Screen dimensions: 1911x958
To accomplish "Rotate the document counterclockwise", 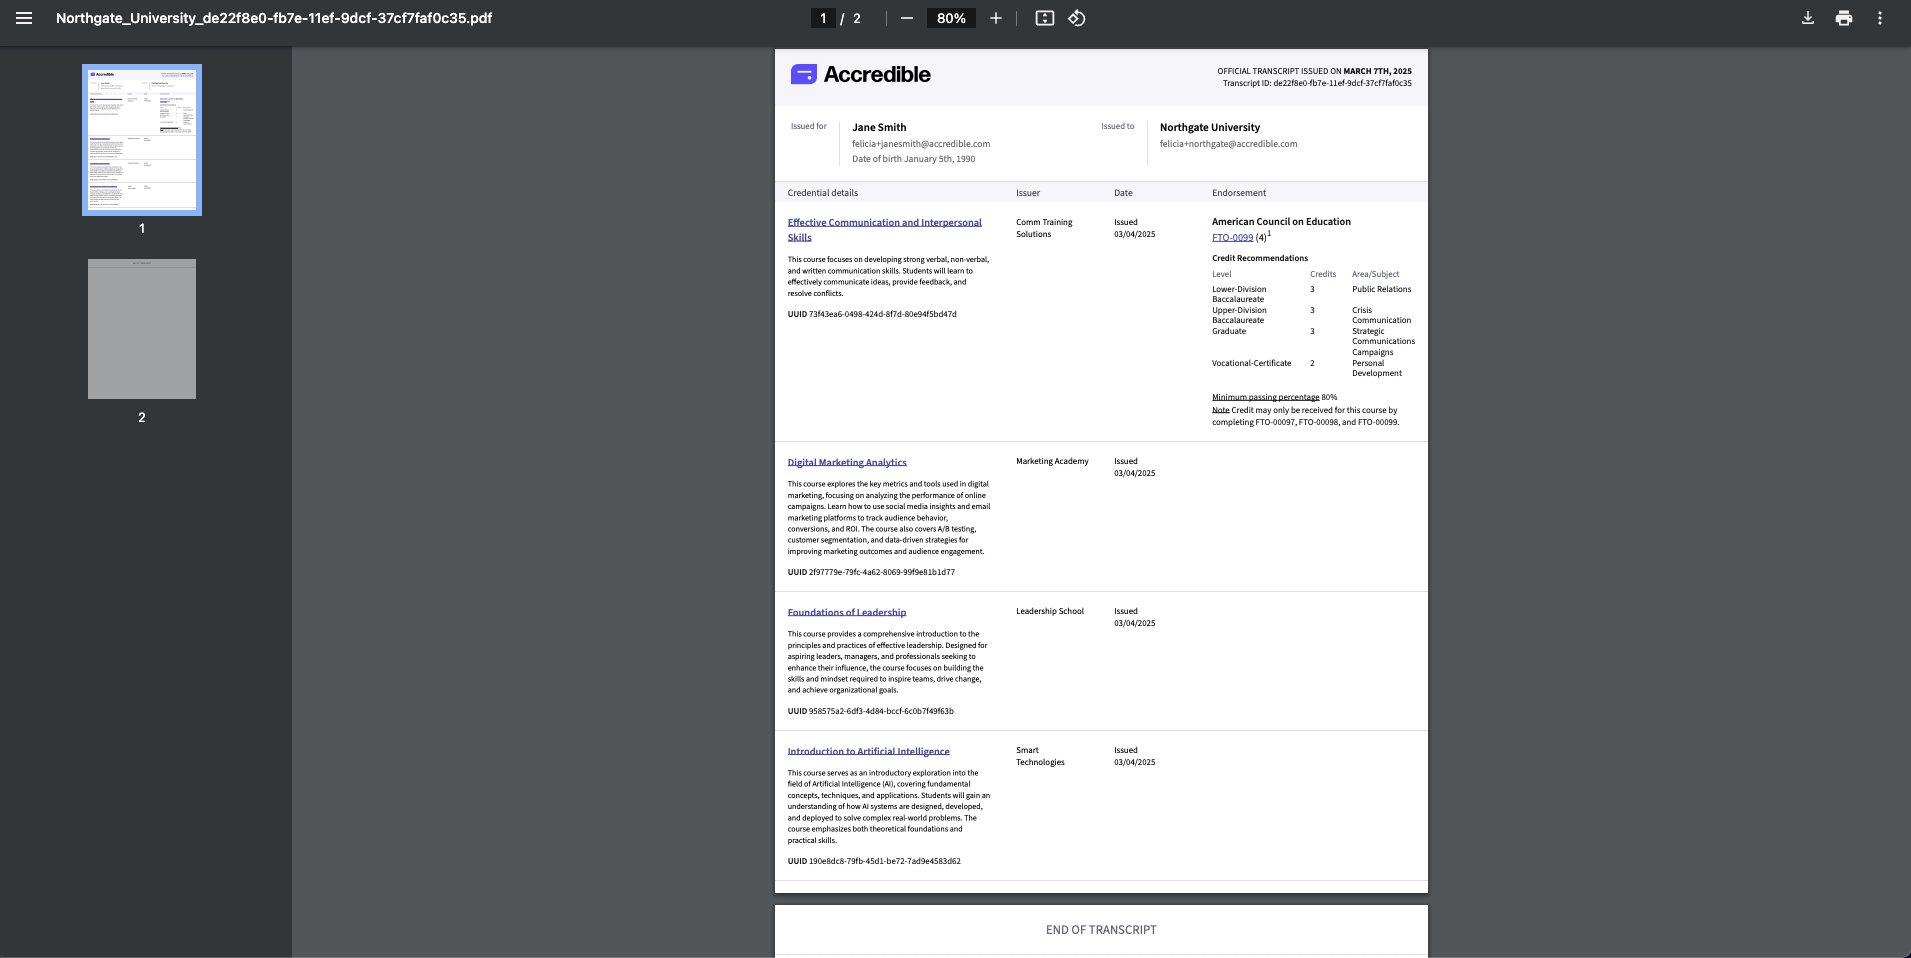I will point(1079,17).
